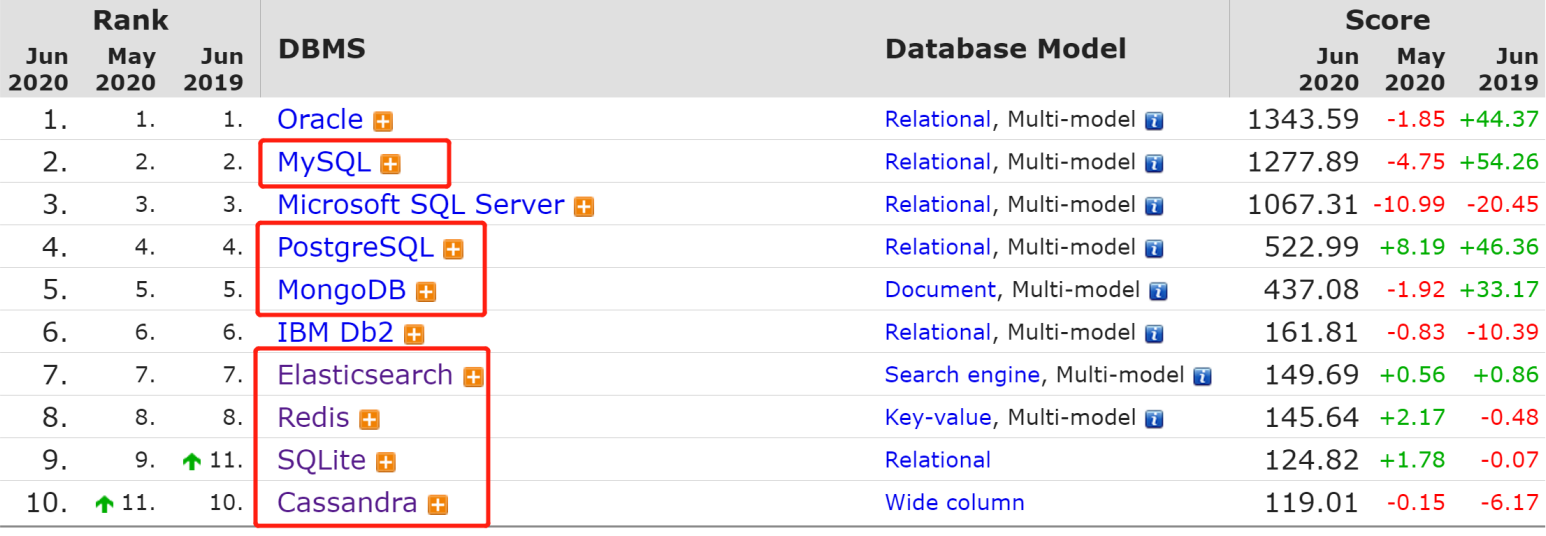Open info icon in Microsoft SQL Server row
Screen dimensions: 1546x536
[1154, 206]
